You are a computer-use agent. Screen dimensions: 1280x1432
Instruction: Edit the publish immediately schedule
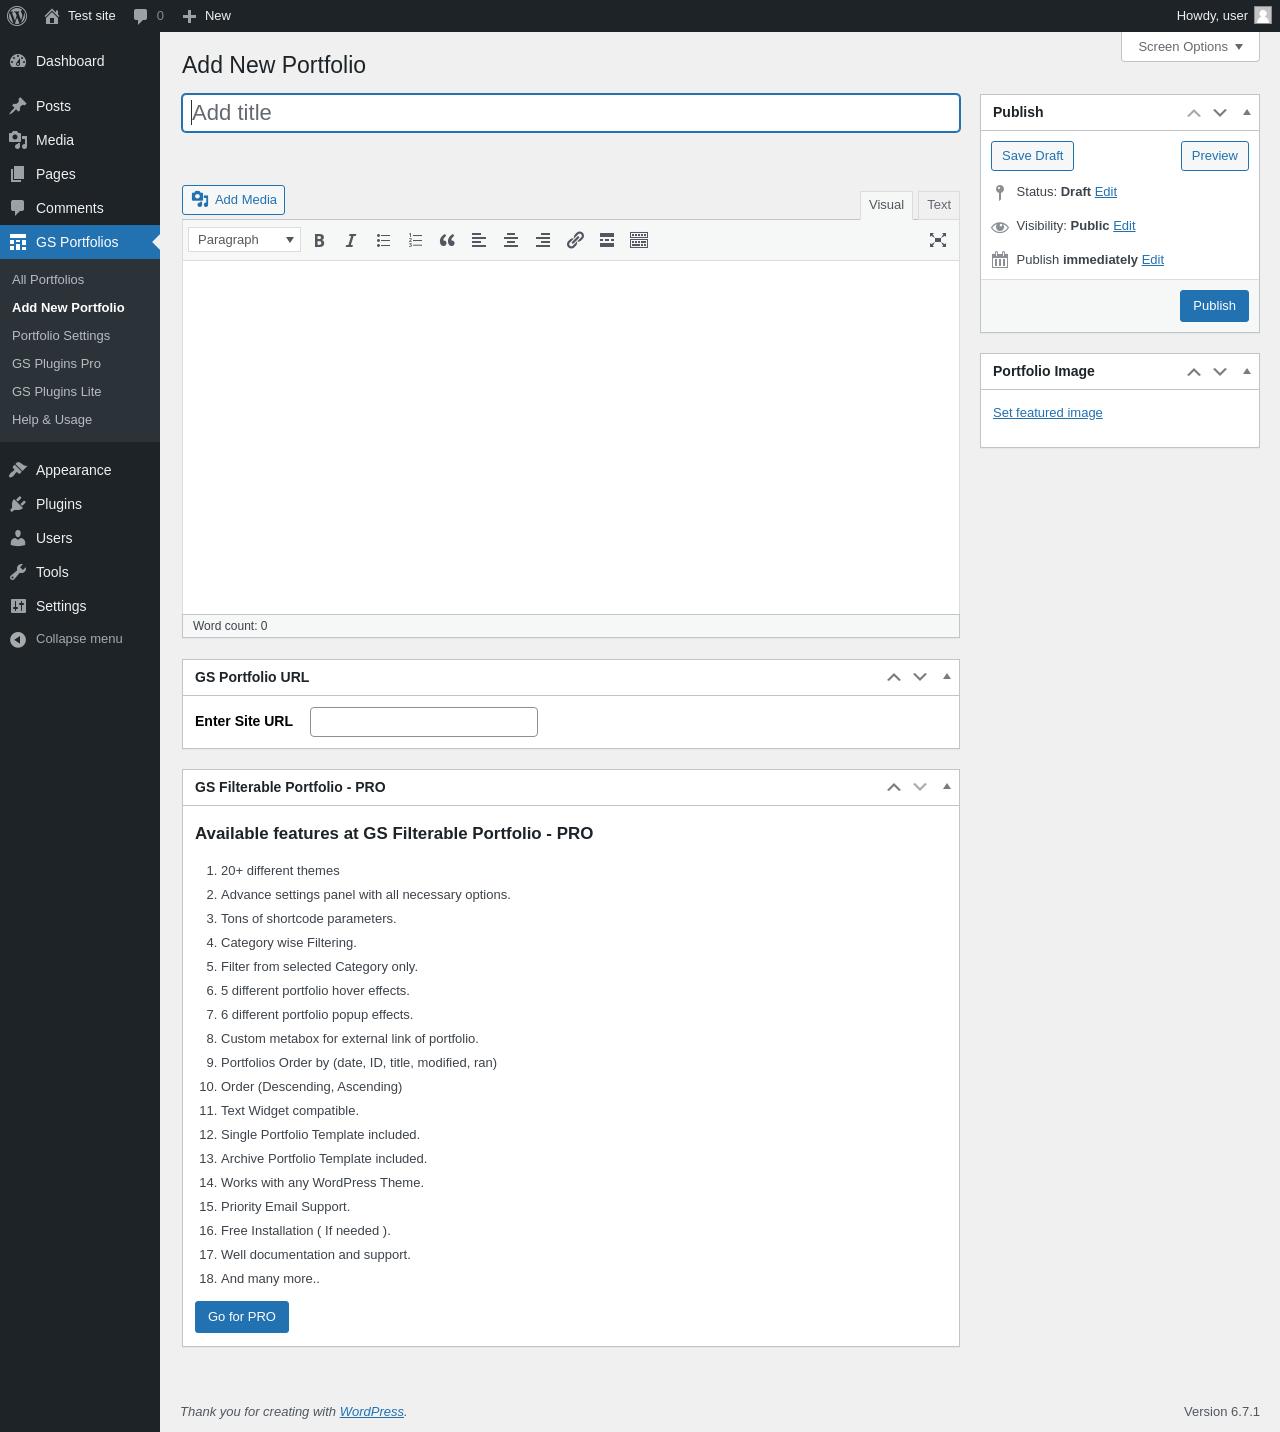1153,260
